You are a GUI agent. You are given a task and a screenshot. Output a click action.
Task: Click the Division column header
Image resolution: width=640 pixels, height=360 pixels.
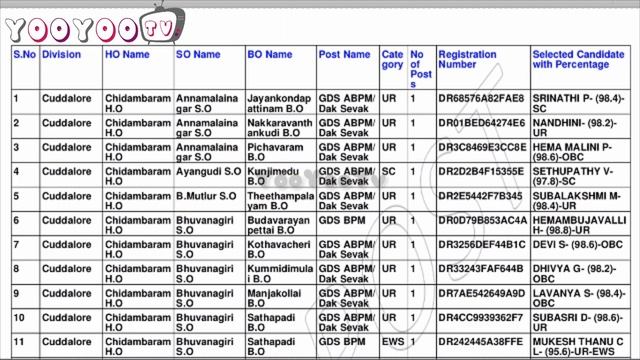click(x=61, y=54)
